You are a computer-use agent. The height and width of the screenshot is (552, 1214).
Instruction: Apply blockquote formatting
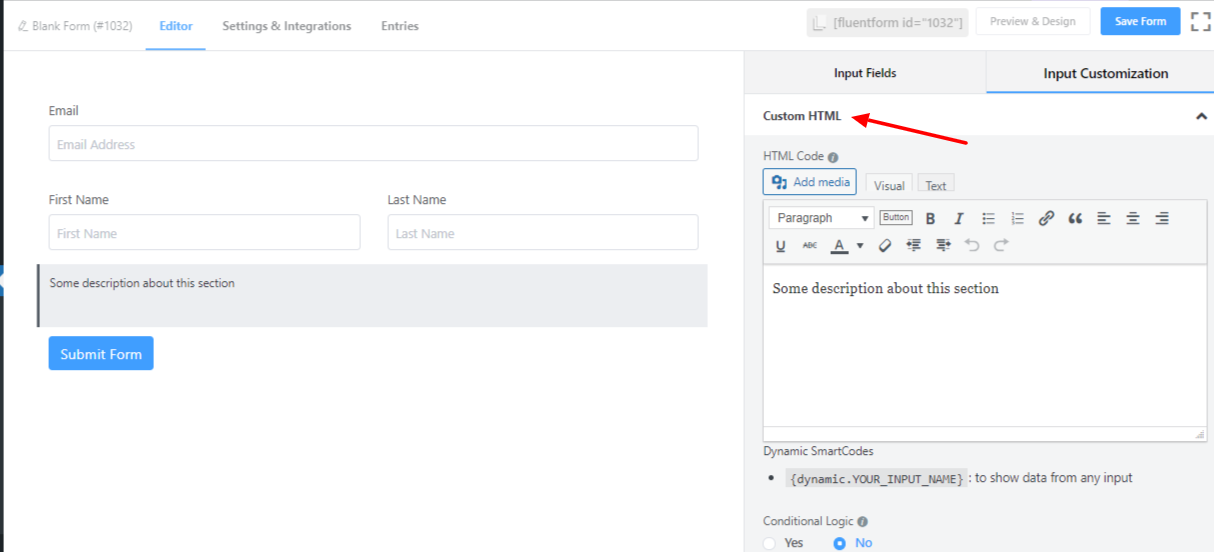(1075, 218)
